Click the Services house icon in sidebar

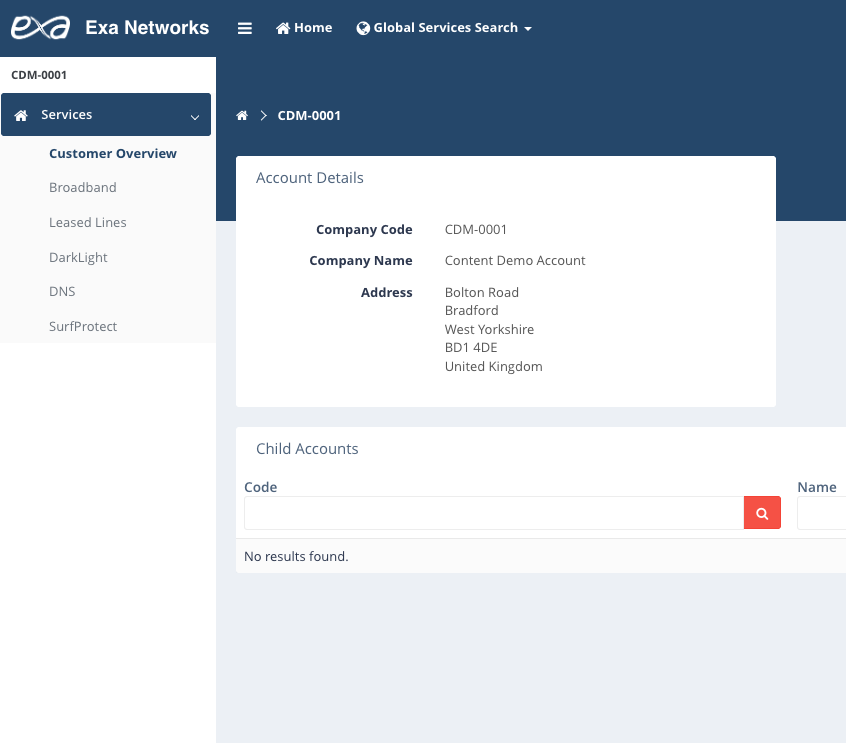coord(21,116)
